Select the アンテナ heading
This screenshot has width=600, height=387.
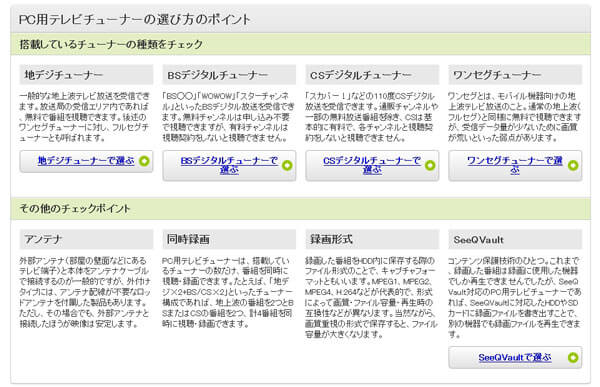click(86, 239)
